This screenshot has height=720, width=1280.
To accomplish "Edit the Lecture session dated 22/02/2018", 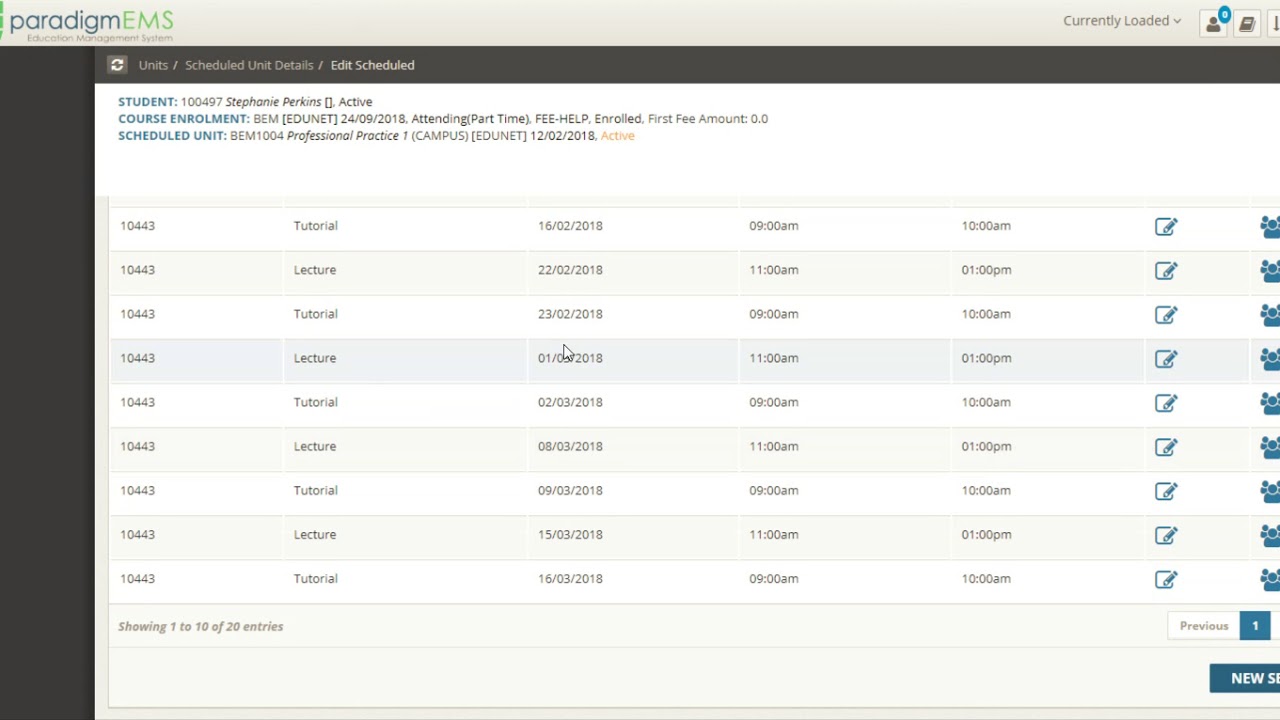I will (x=1166, y=271).
